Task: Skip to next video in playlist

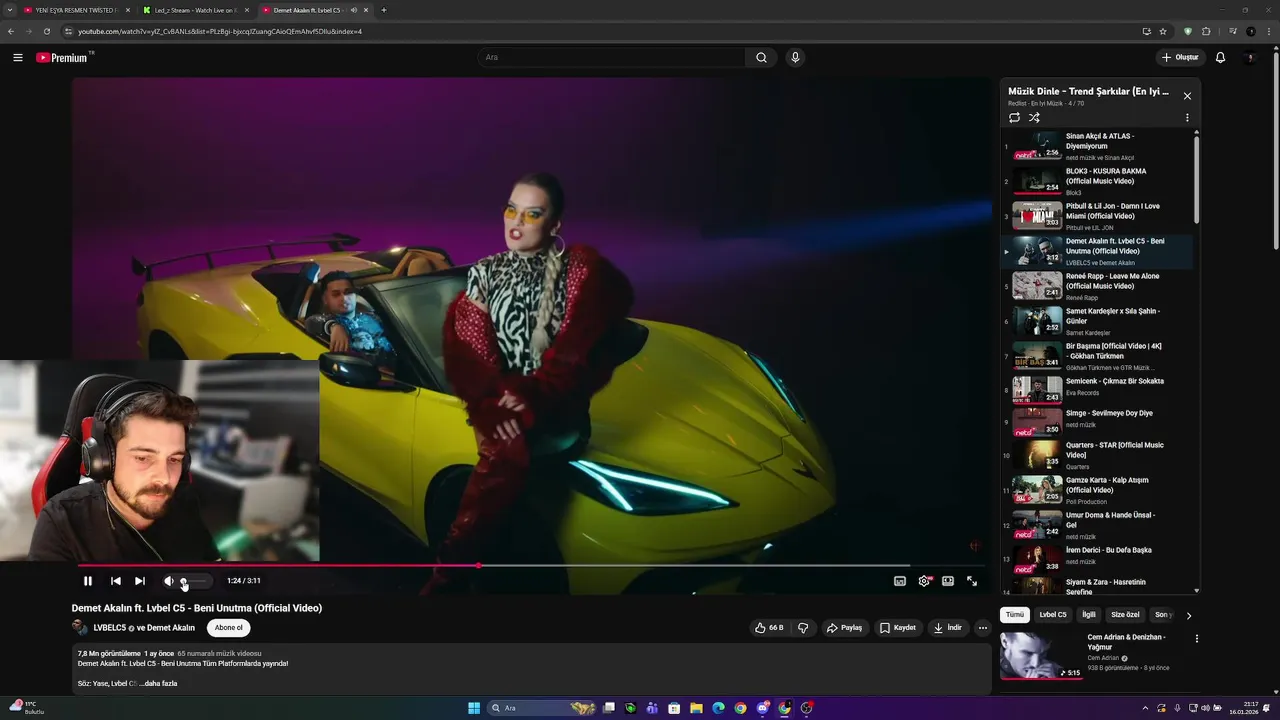Action: pos(140,581)
